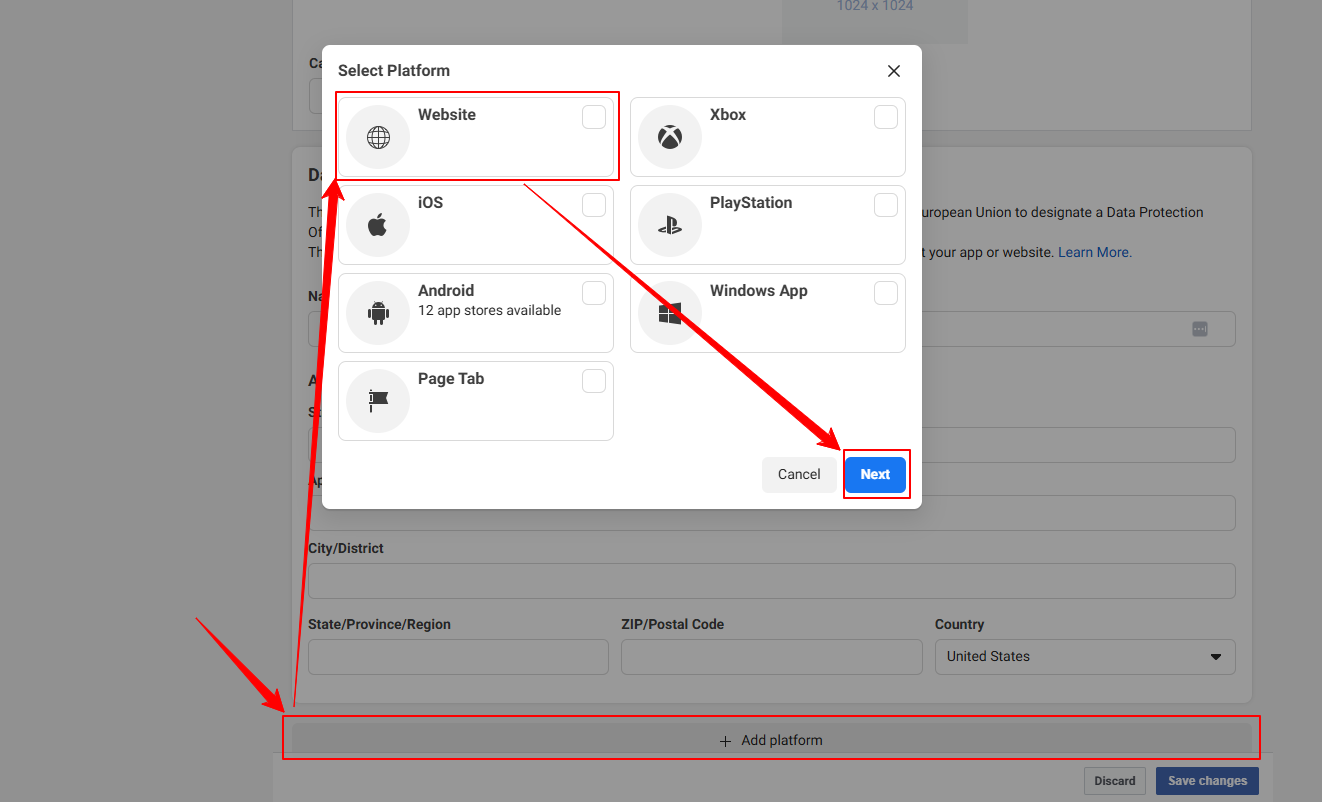1322x802 pixels.
Task: Click the State/Province/Region input field
Action: click(x=458, y=657)
